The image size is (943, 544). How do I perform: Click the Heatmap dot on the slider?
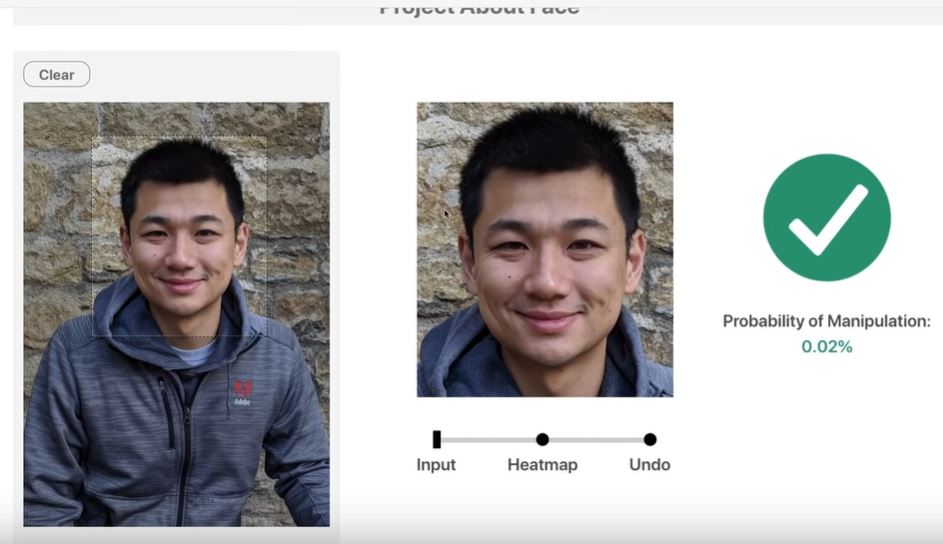tap(542, 439)
